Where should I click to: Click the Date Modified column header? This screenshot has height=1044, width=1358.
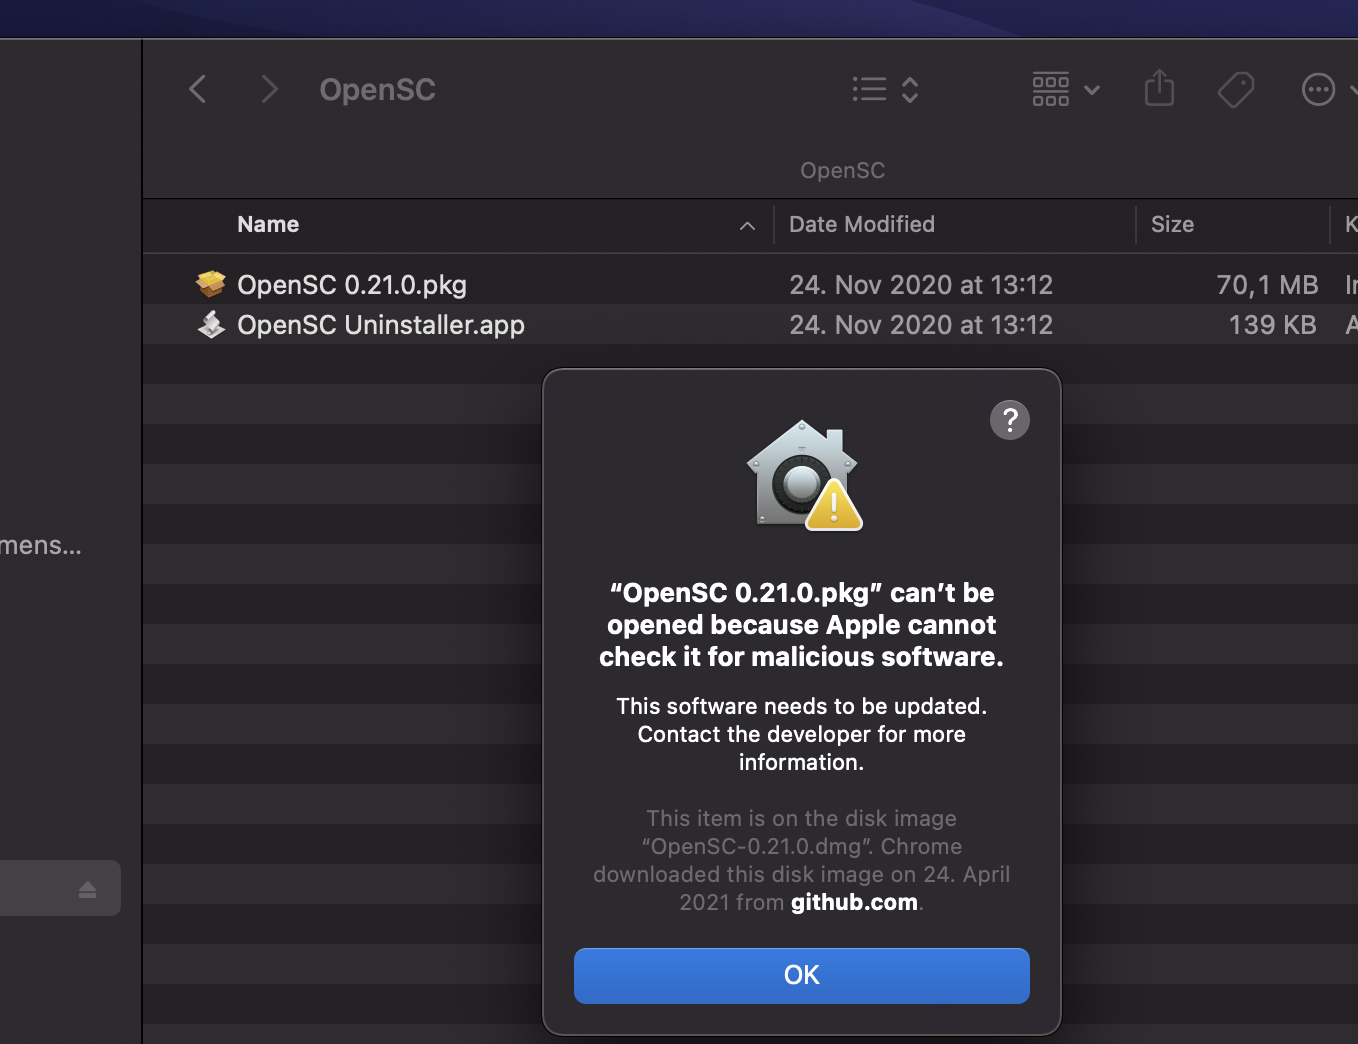tap(861, 224)
